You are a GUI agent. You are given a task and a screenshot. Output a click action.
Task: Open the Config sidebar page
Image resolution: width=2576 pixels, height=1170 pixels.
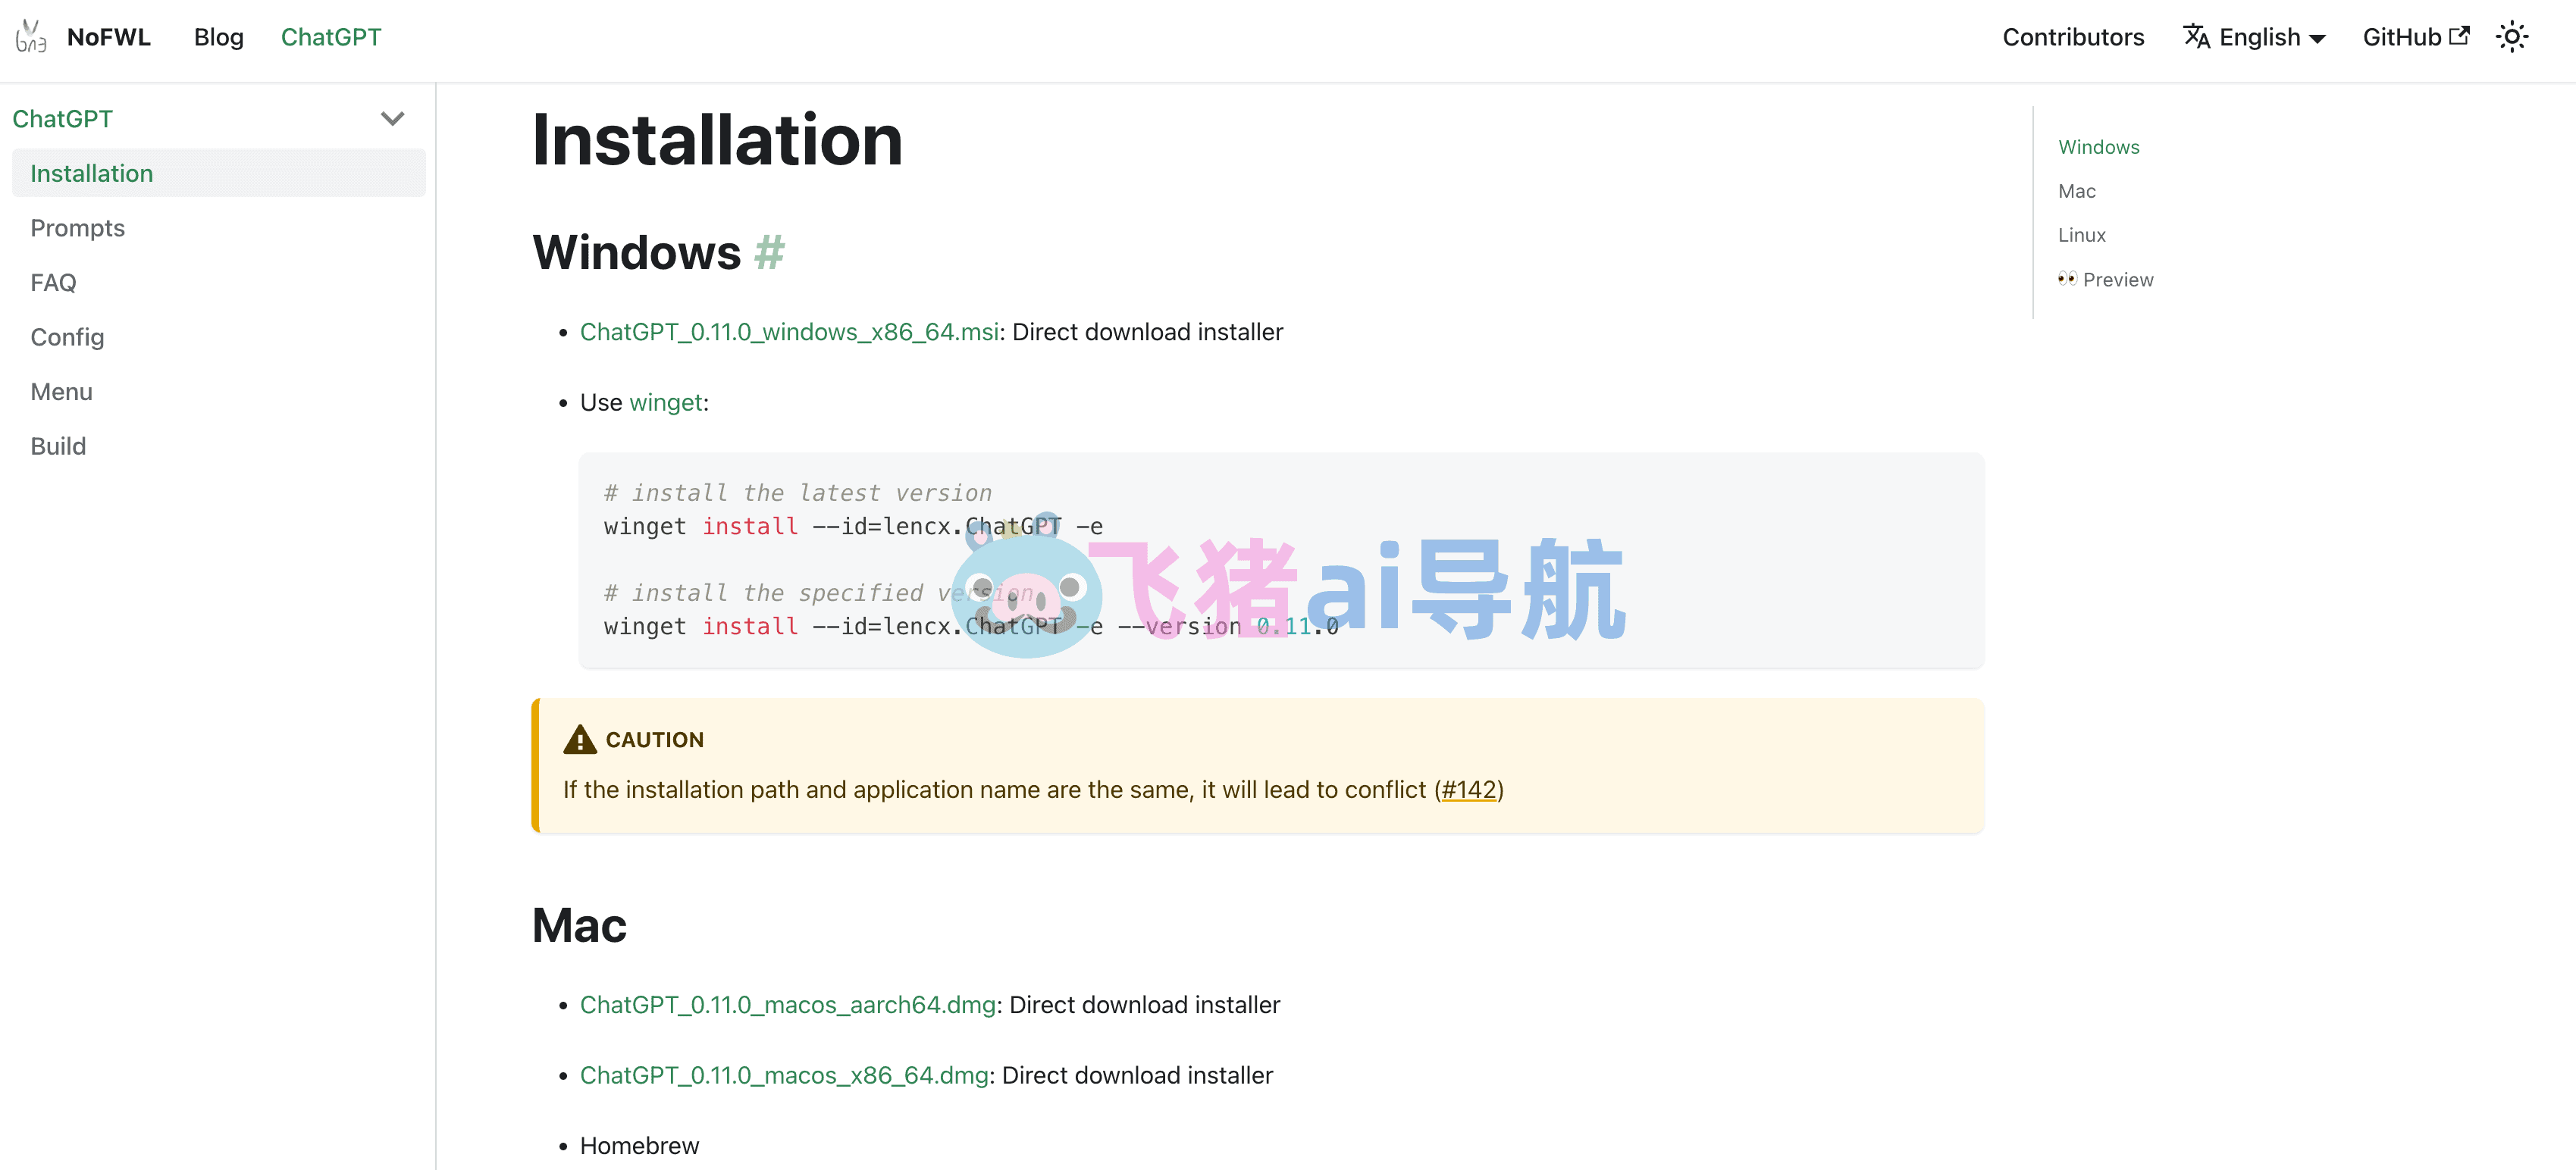(x=67, y=337)
